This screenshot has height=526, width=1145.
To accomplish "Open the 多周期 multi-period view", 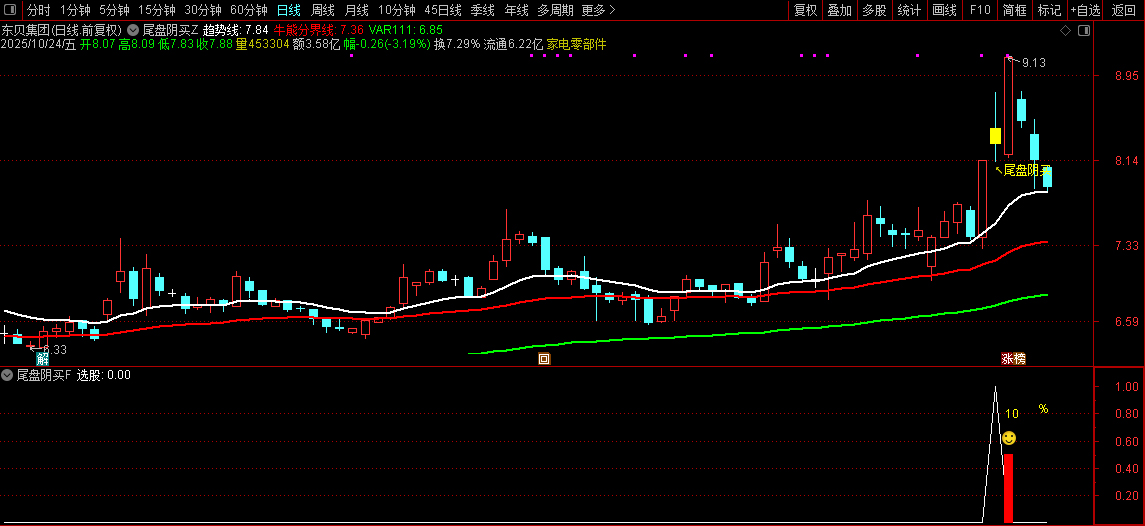I will pos(555,10).
